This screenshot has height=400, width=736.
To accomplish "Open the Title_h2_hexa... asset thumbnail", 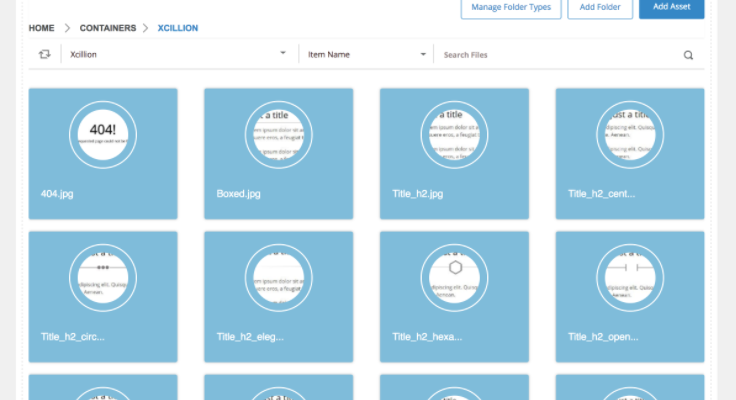I will [454, 277].
